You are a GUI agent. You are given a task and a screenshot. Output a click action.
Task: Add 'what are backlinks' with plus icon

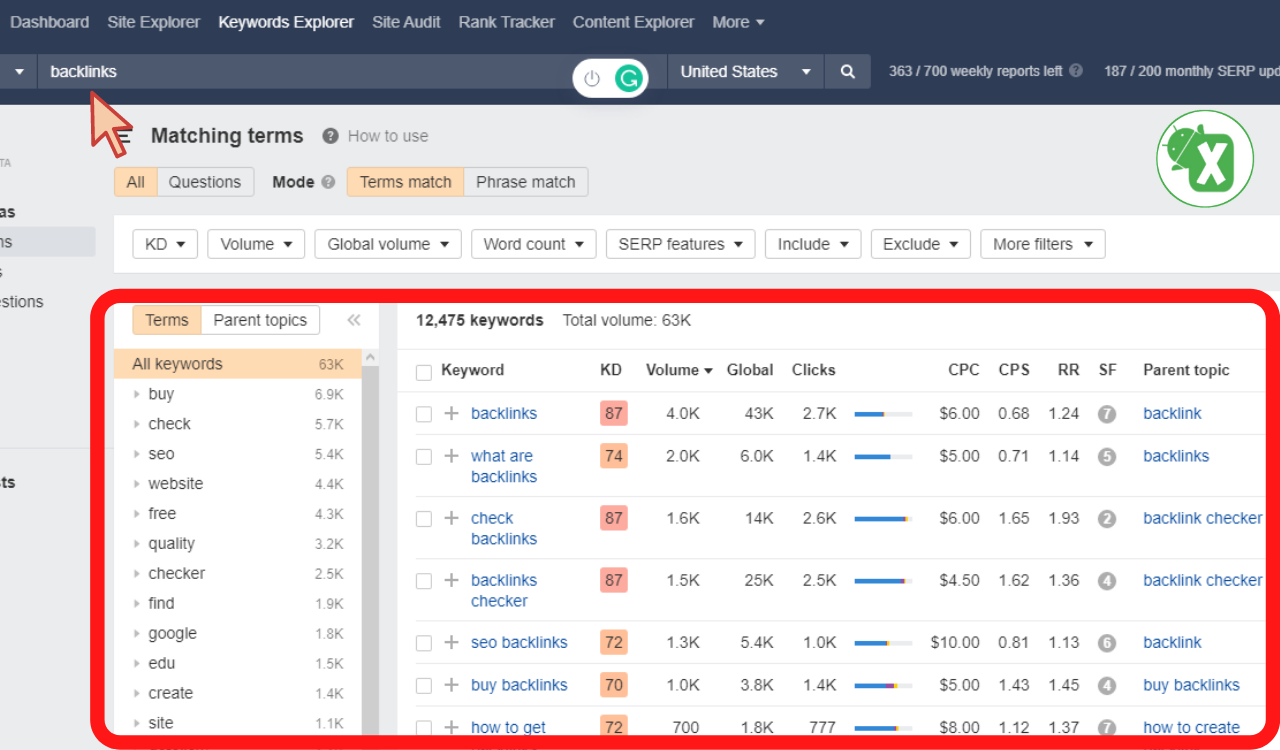click(451, 456)
